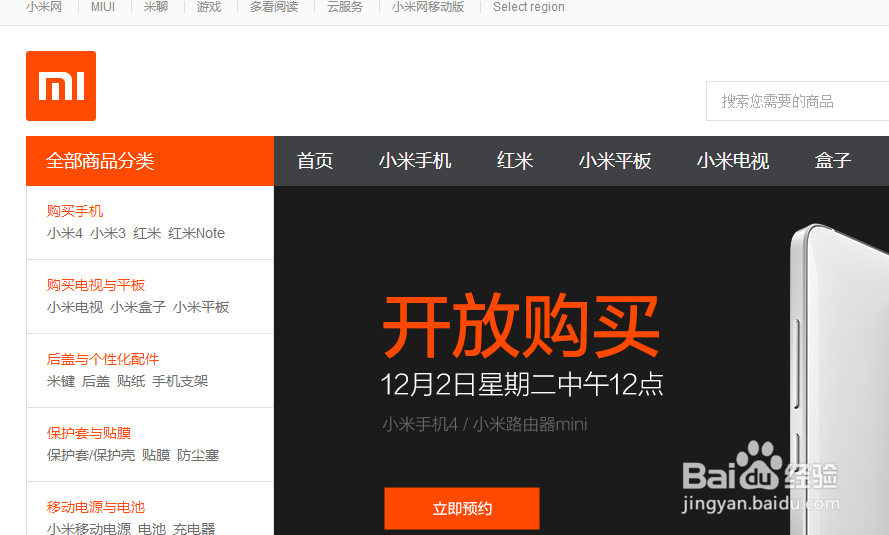Screen dimensions: 889x535
Task: Select 小米电视 in the sidebar list
Action: coord(75,307)
